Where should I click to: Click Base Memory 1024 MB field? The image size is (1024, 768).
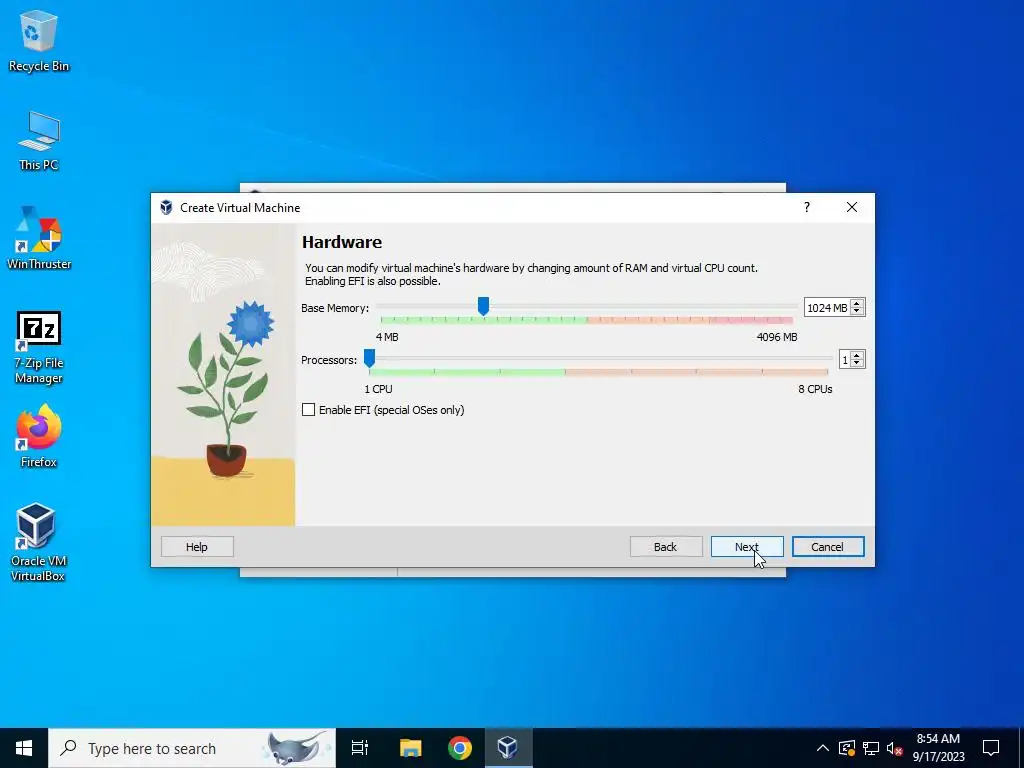point(827,308)
